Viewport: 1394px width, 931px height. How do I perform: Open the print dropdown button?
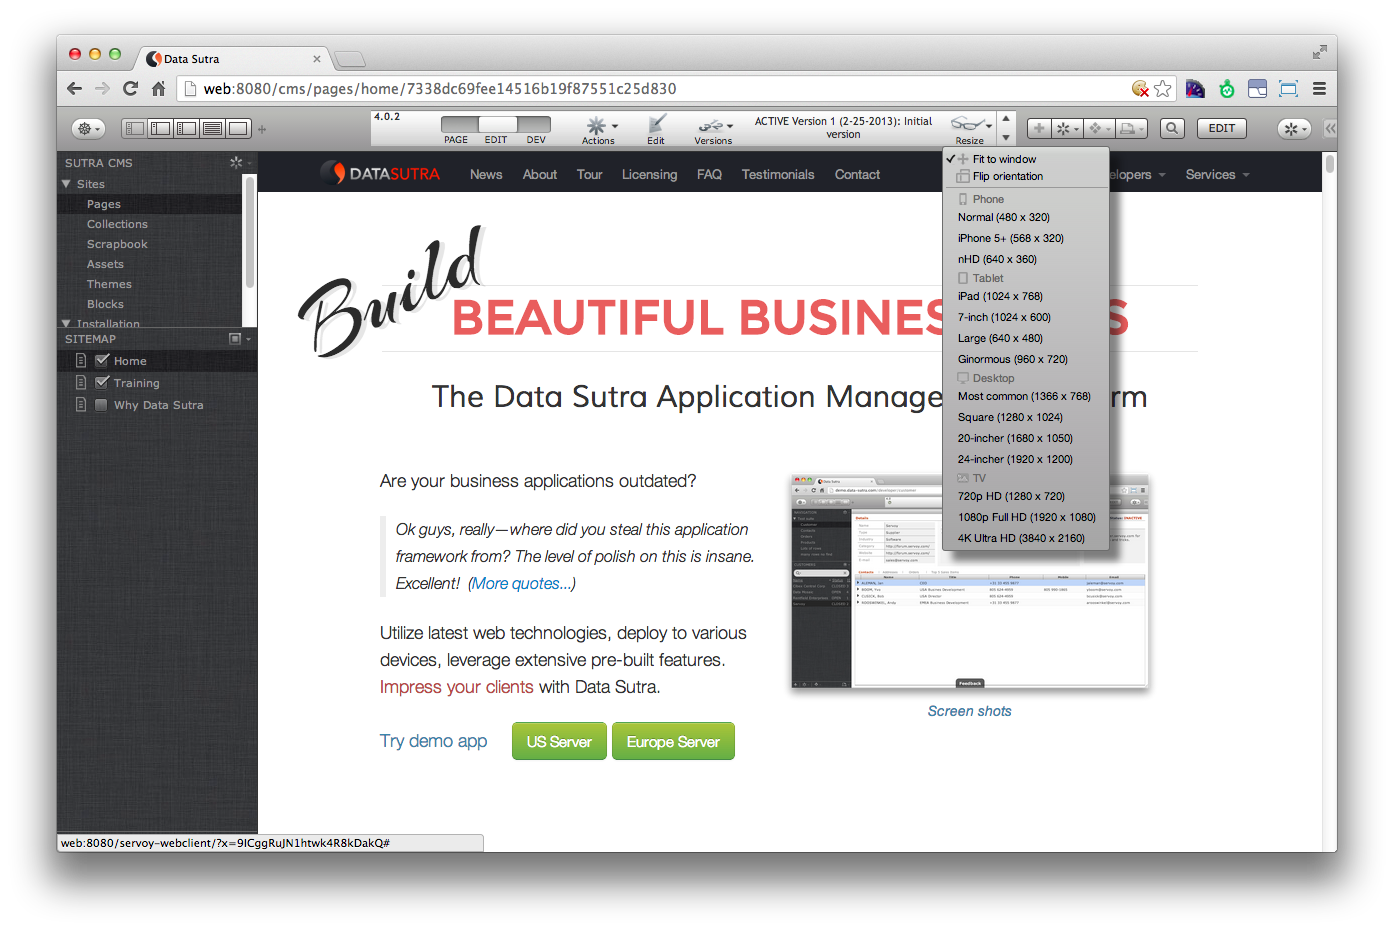1131,128
